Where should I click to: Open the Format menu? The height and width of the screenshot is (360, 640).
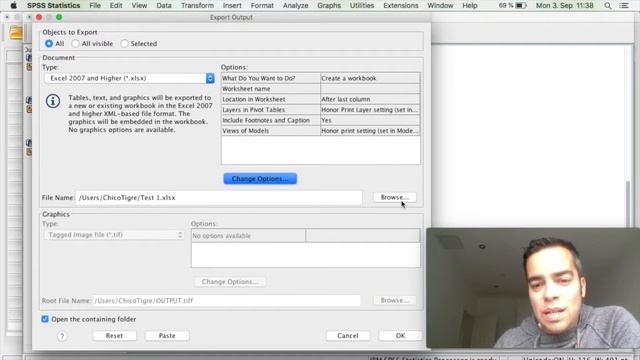coord(262,5)
